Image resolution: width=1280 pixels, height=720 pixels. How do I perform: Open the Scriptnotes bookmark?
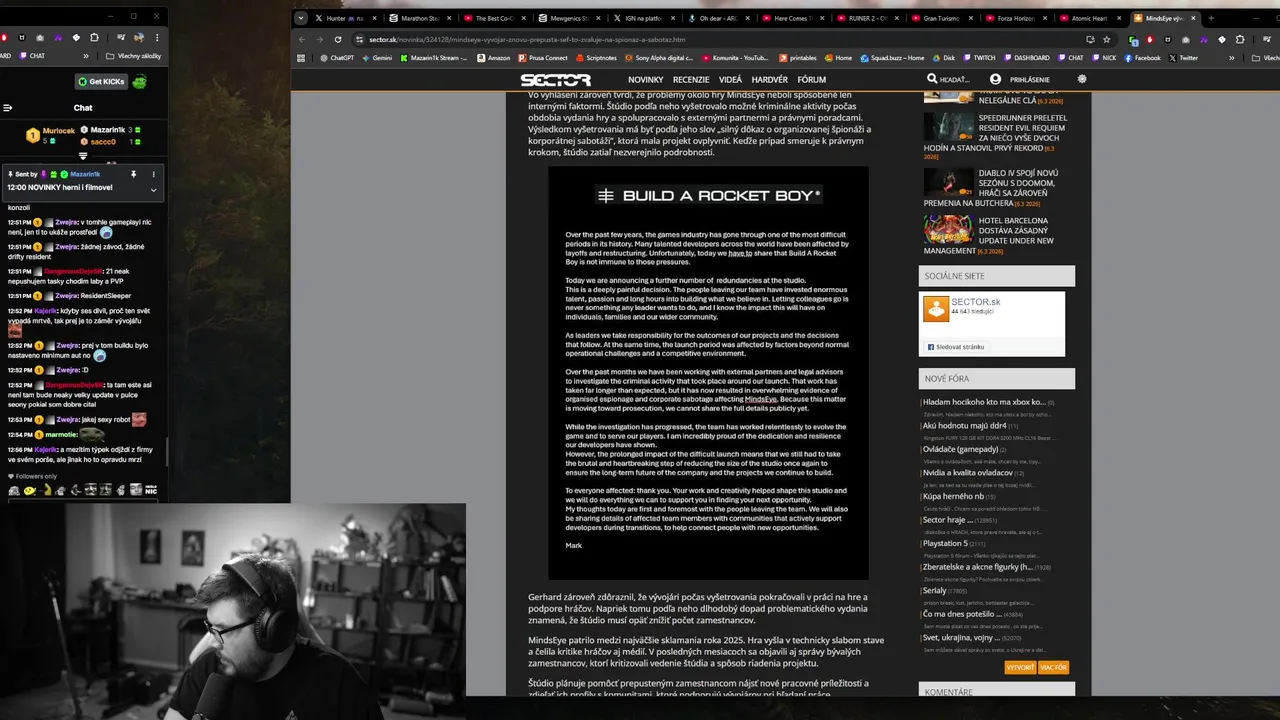(596, 58)
